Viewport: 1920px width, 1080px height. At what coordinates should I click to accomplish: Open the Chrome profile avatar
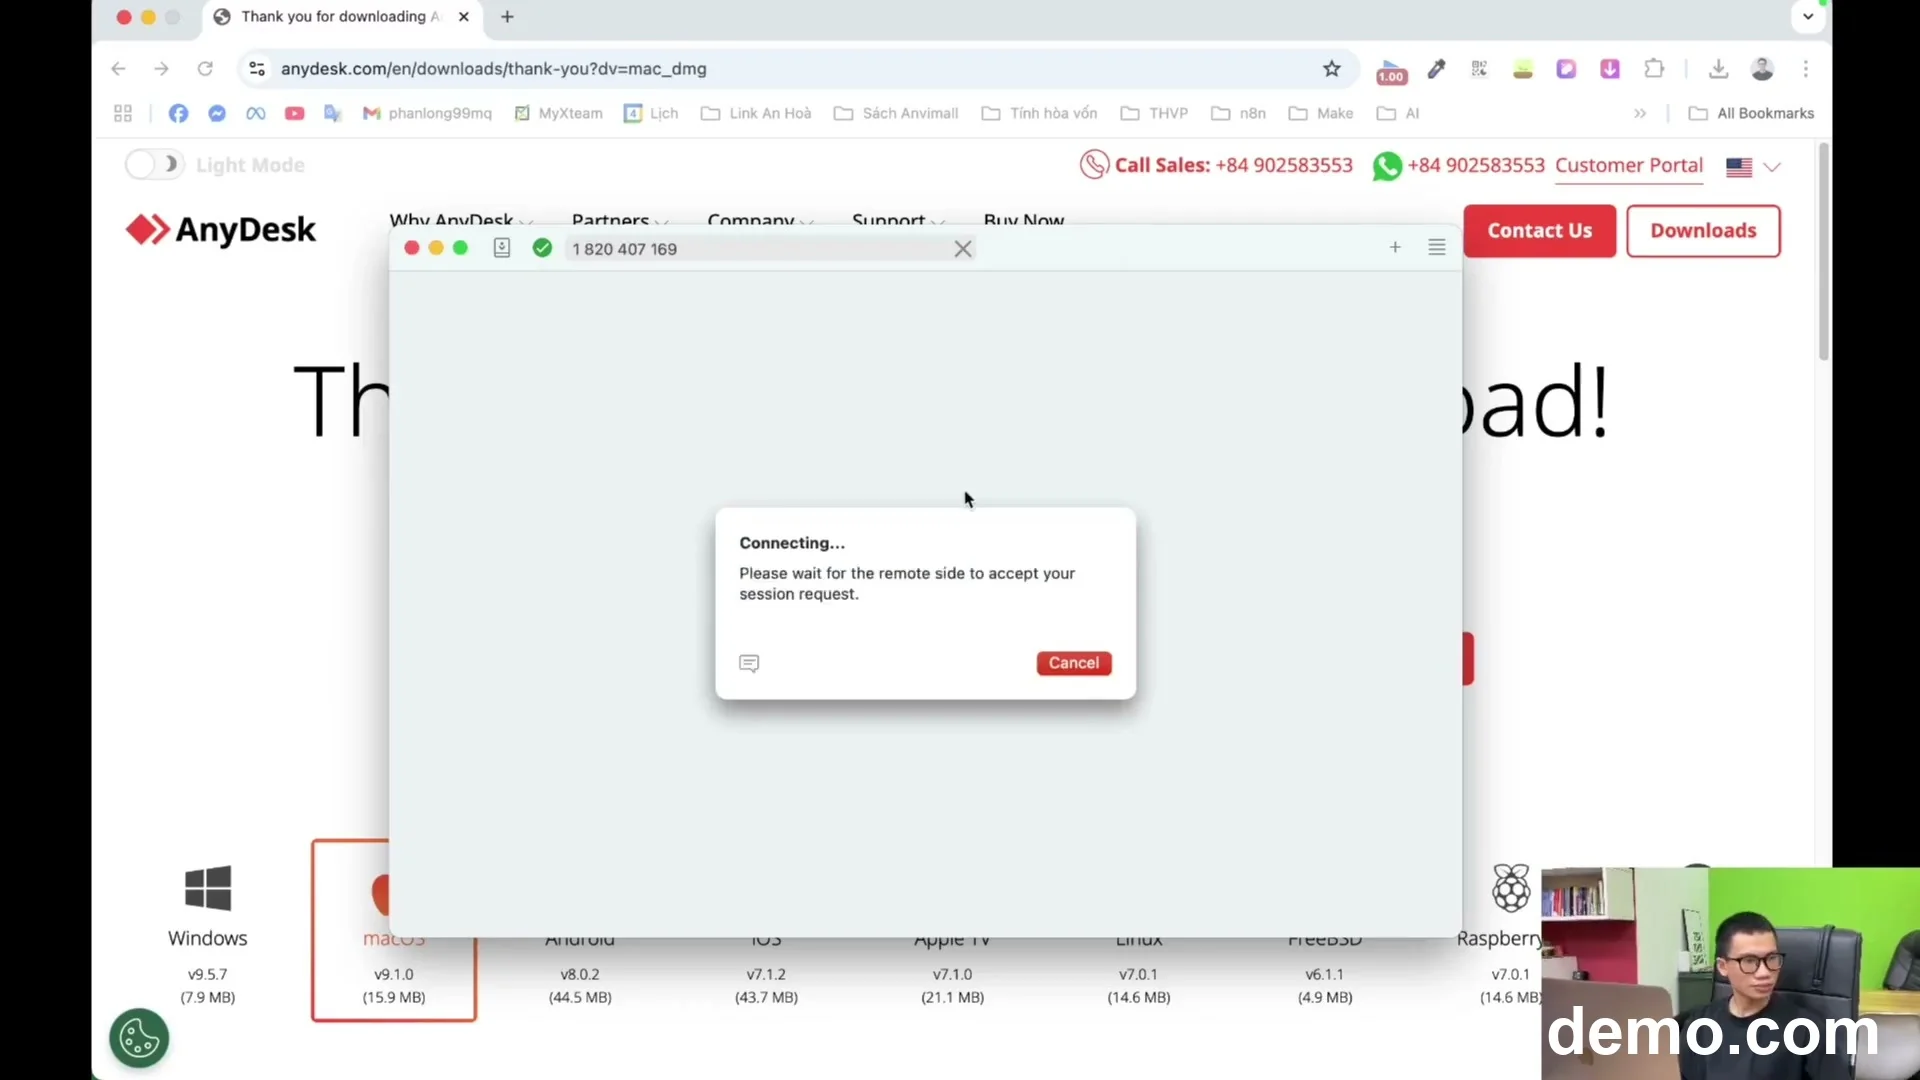pyautogui.click(x=1762, y=69)
